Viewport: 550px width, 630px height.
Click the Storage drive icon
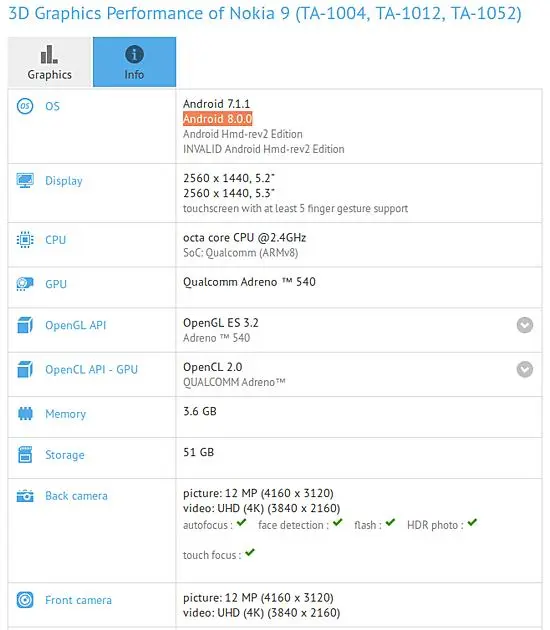click(25, 455)
